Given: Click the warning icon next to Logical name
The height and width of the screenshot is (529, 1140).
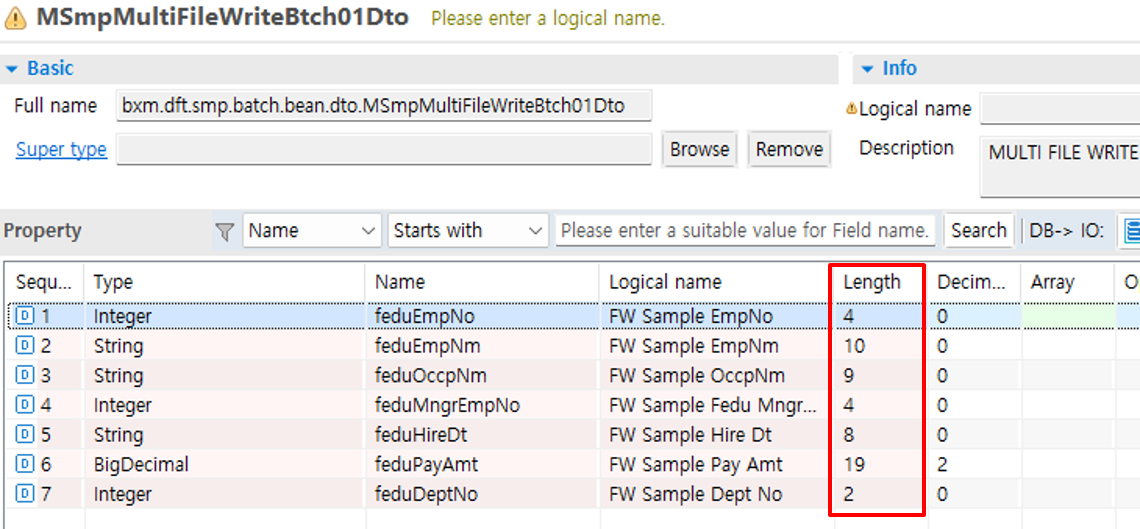Looking at the screenshot, I should (851, 110).
